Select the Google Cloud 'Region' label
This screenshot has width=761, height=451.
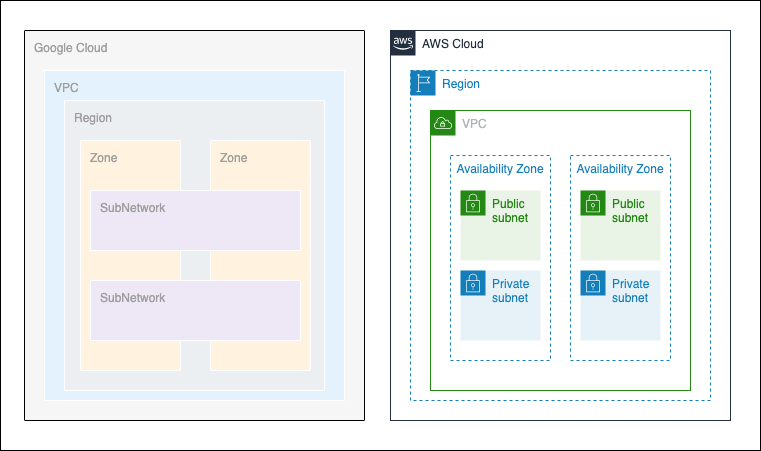(x=93, y=118)
